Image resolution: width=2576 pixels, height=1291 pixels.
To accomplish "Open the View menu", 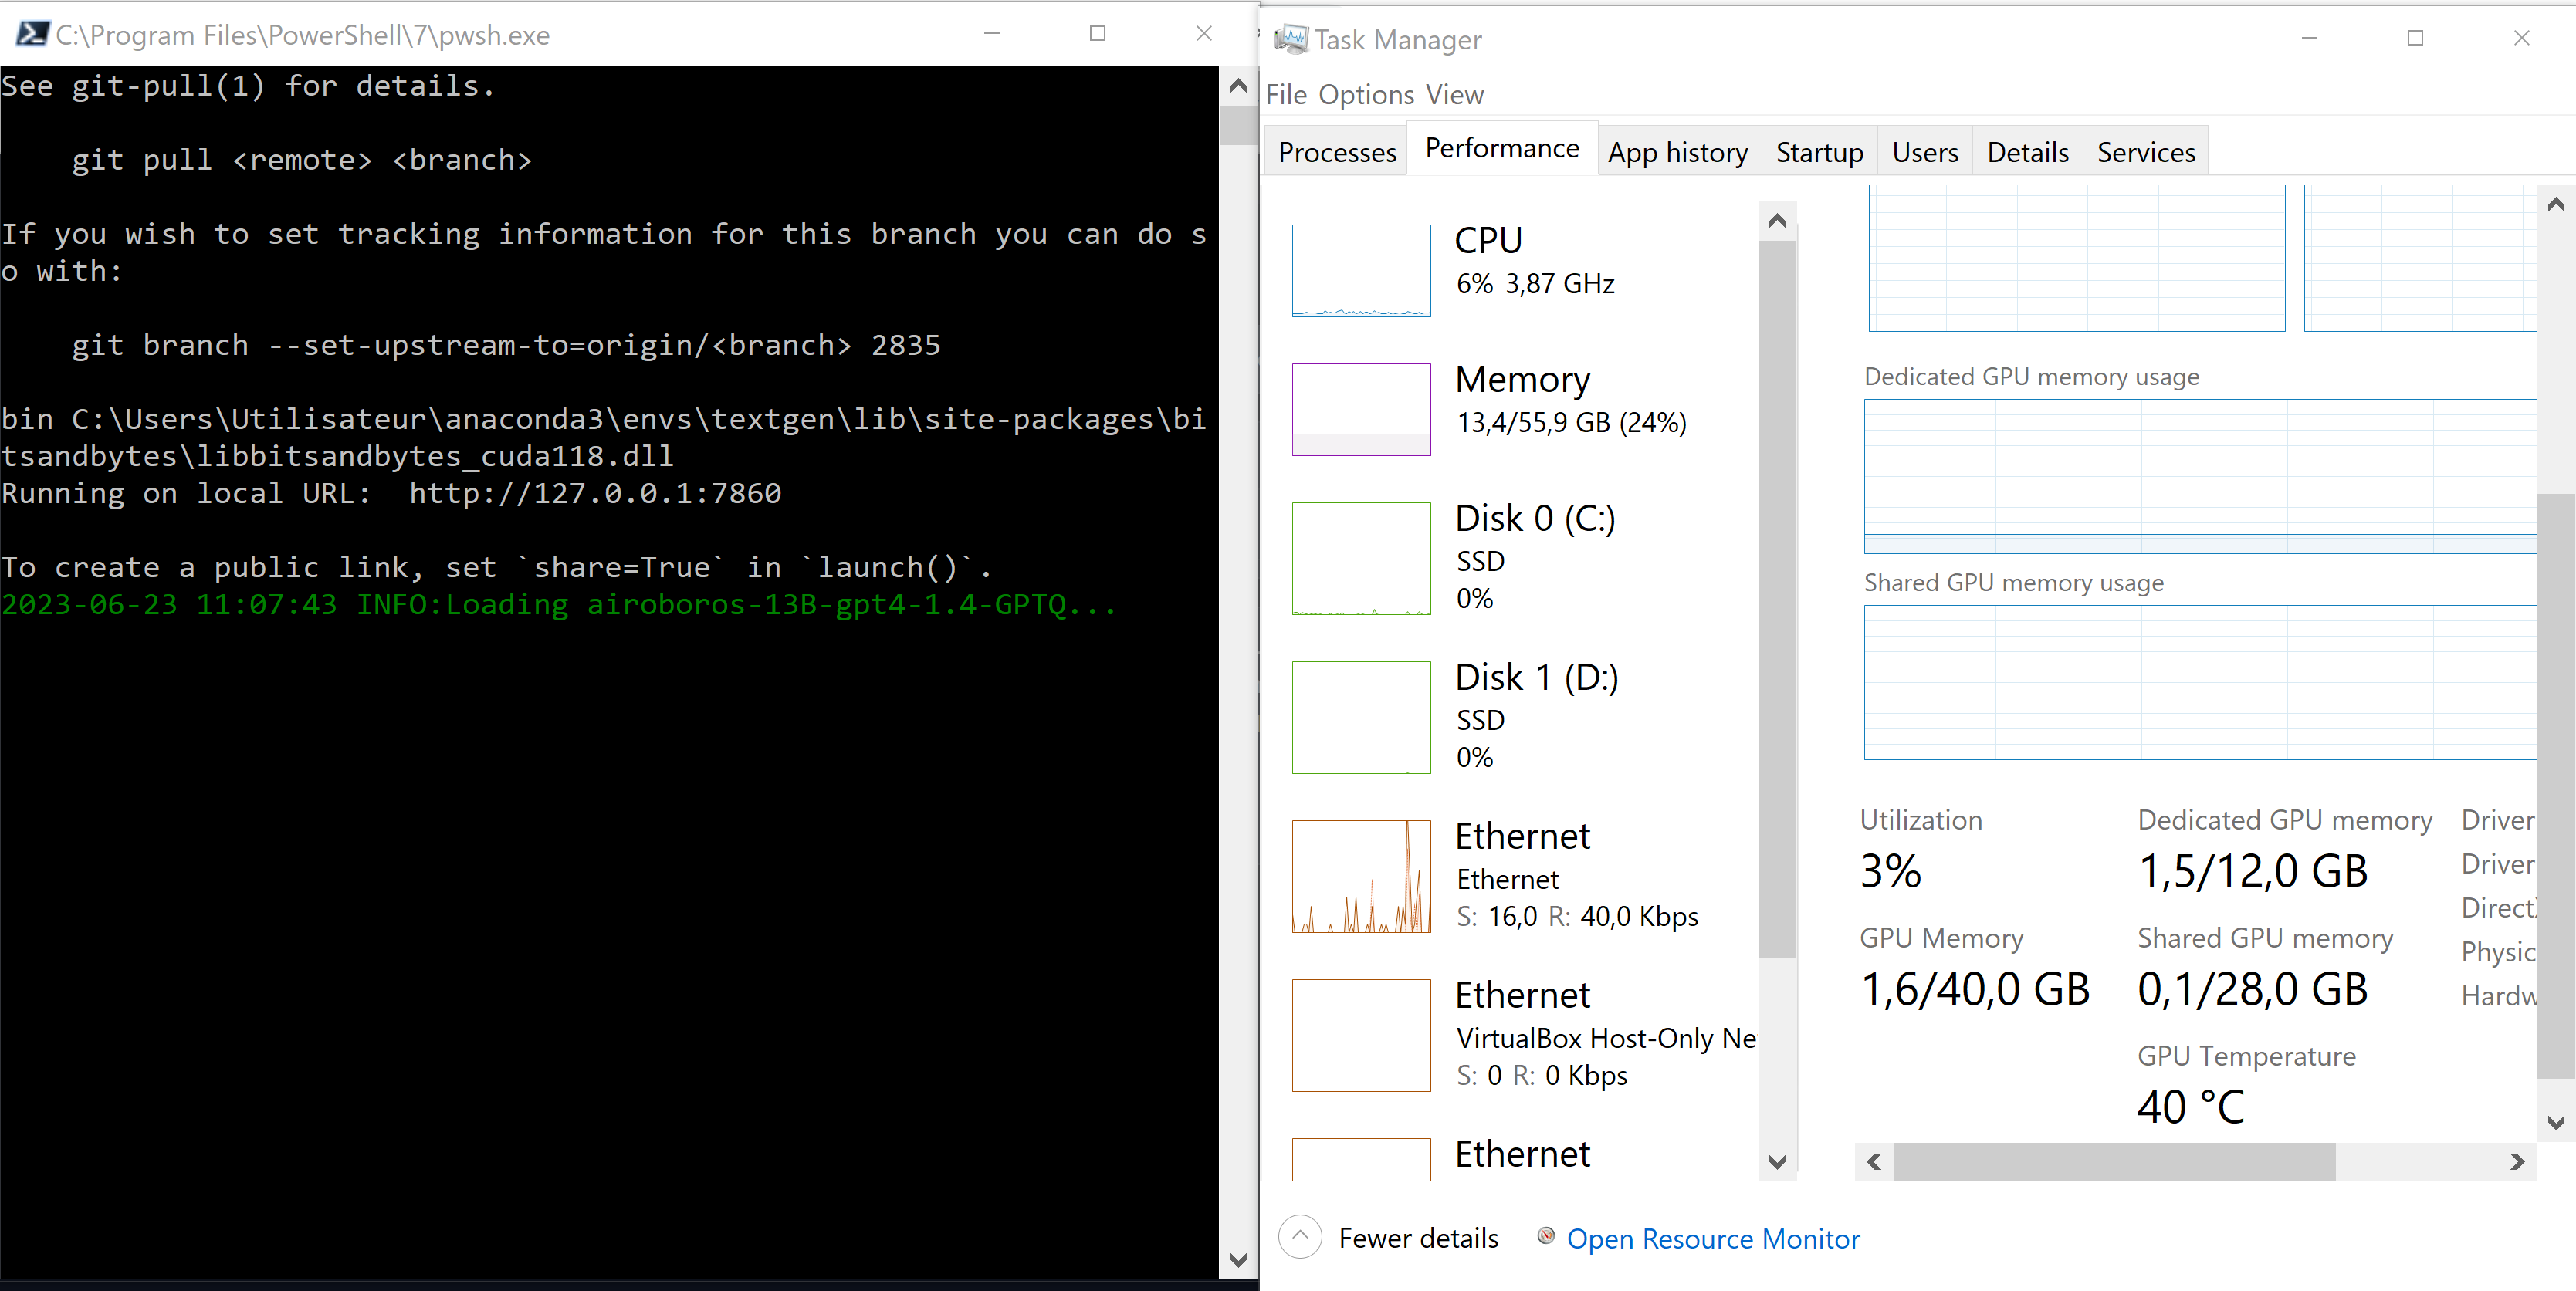I will [x=1455, y=94].
